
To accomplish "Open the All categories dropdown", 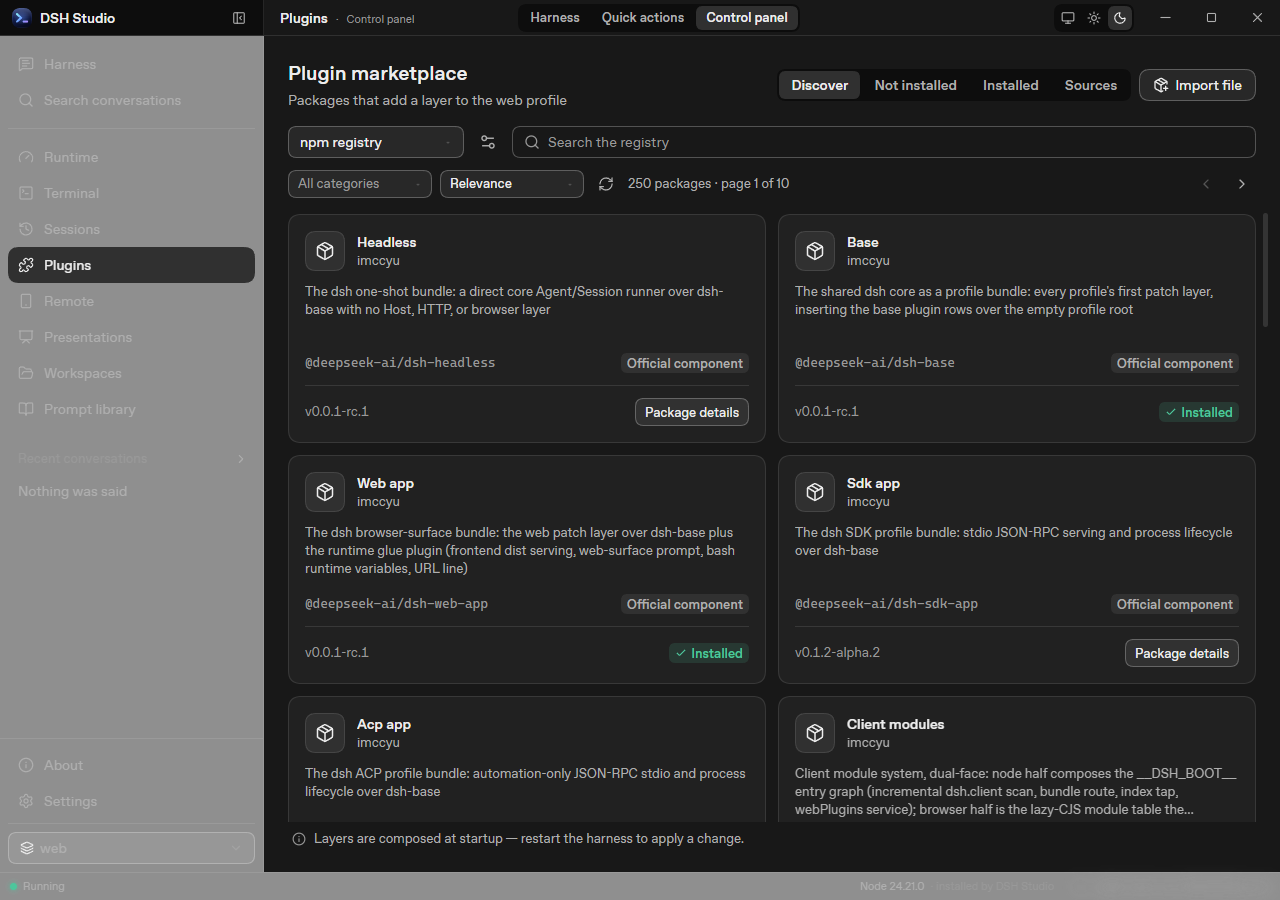I will (360, 184).
